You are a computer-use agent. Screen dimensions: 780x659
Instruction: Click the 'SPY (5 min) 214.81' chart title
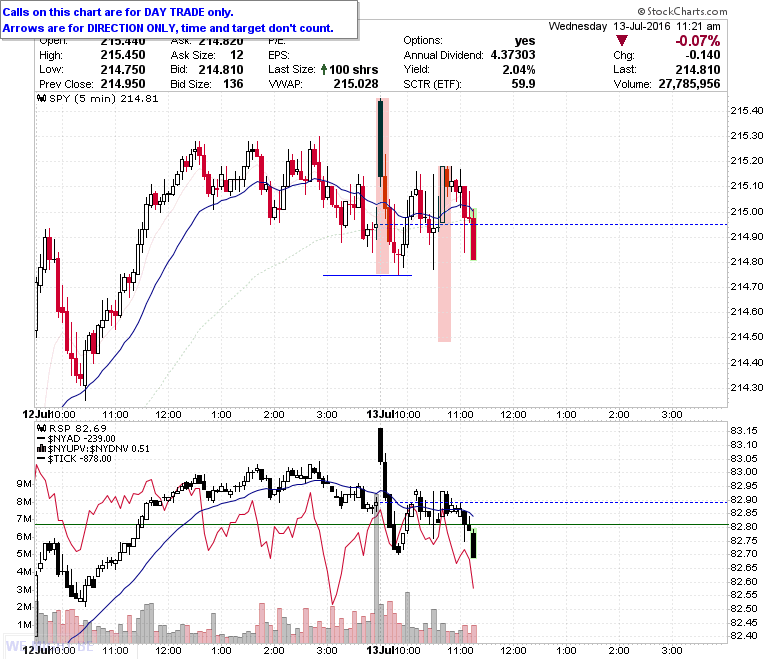coord(104,98)
